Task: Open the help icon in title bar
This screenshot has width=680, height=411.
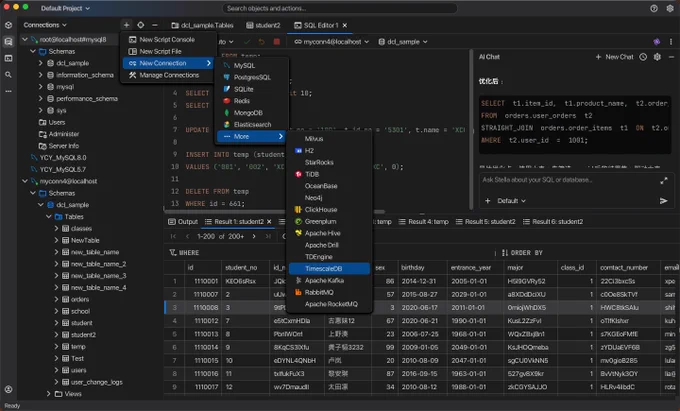Action: pos(654,8)
